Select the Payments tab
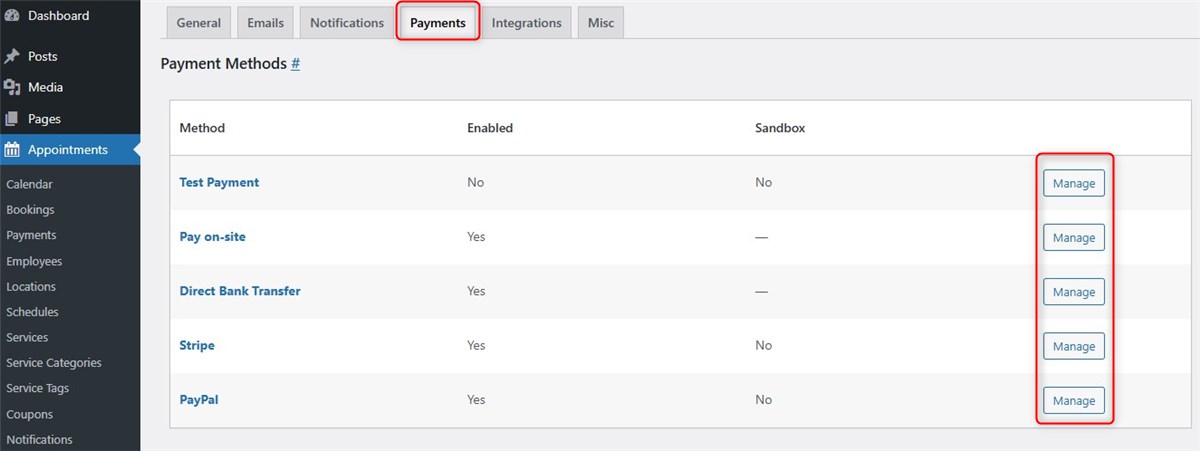The image size is (1200, 451). [x=438, y=23]
